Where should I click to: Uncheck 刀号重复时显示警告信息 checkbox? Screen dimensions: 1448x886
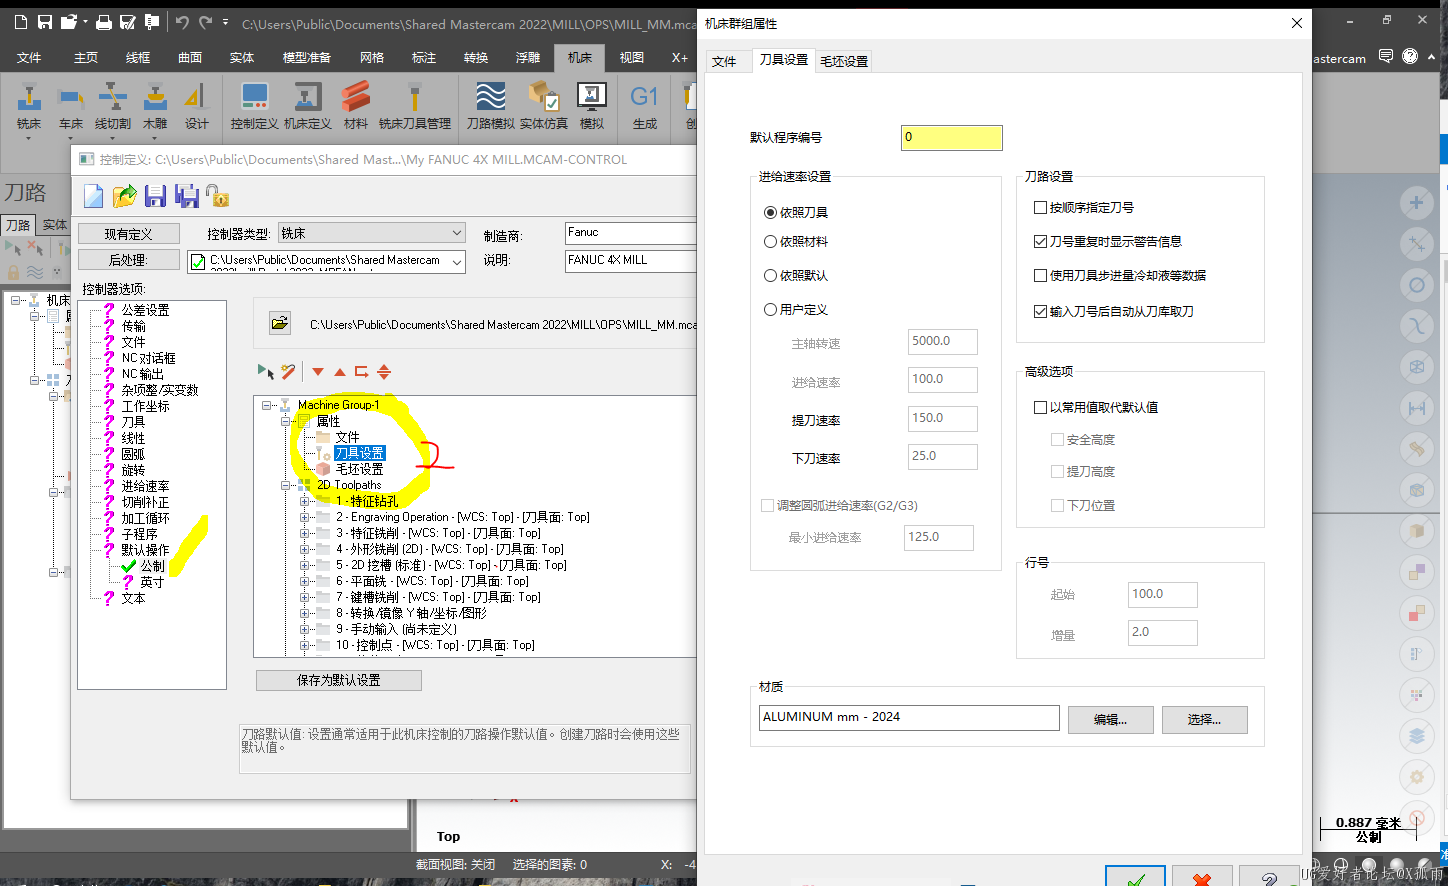click(x=1040, y=241)
